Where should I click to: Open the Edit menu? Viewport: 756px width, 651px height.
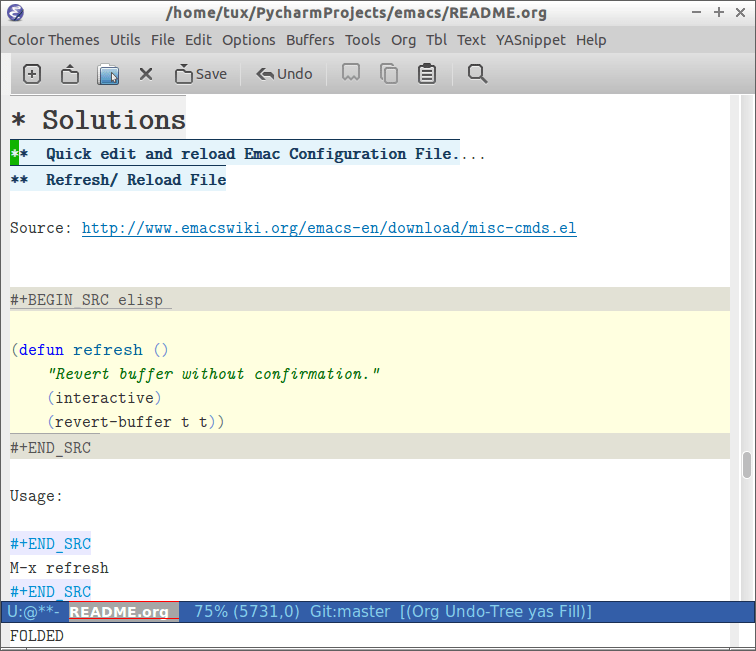(198, 40)
